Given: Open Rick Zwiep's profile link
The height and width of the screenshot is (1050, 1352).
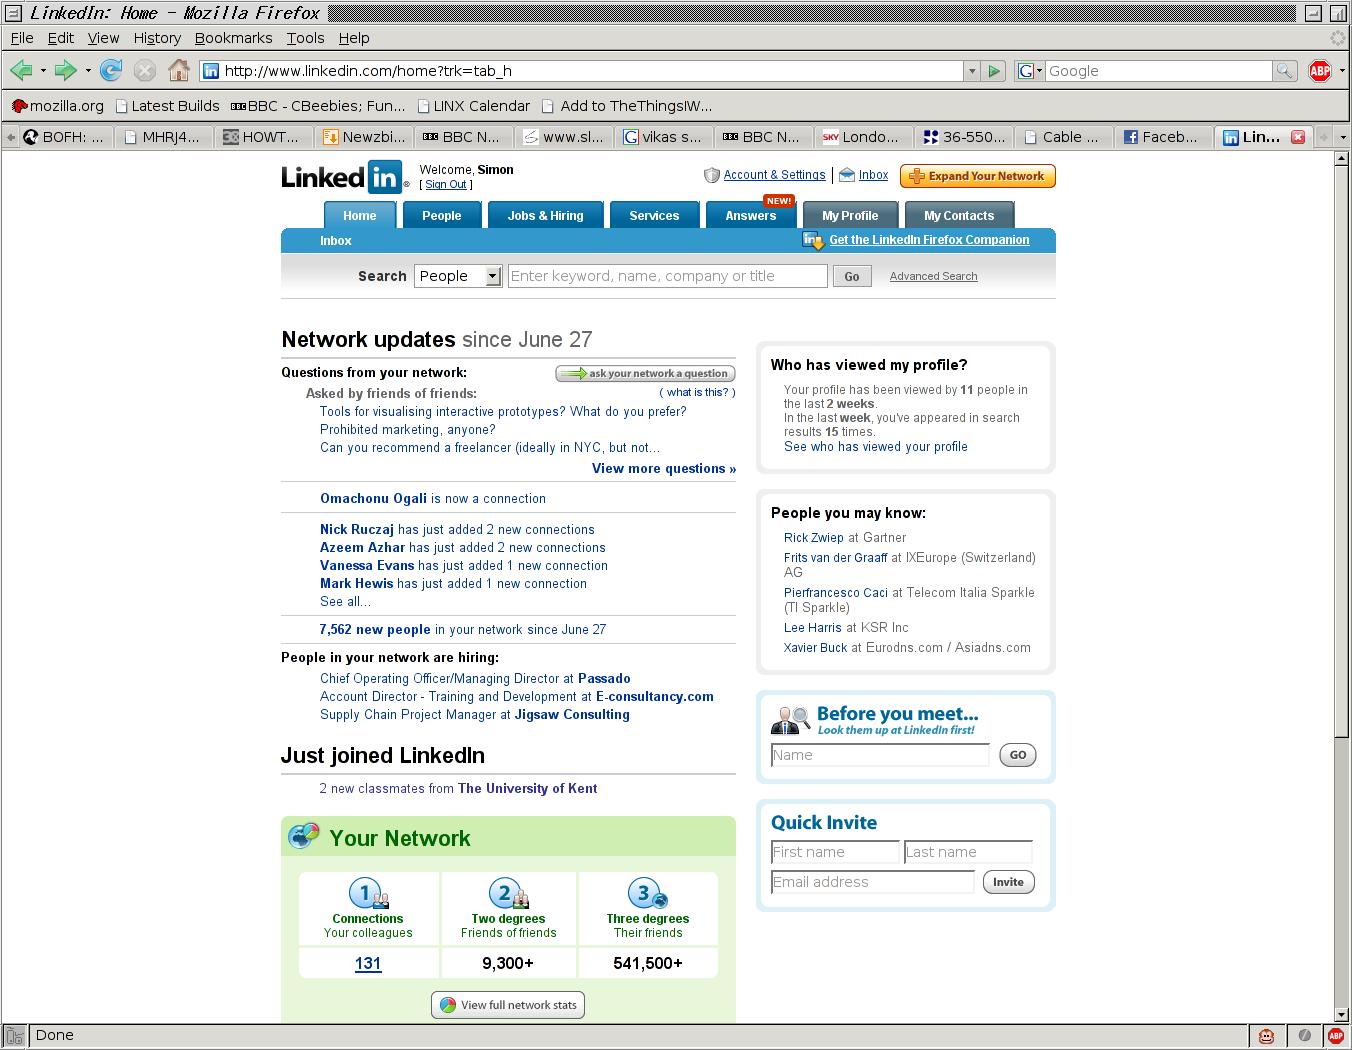Looking at the screenshot, I should coord(814,537).
